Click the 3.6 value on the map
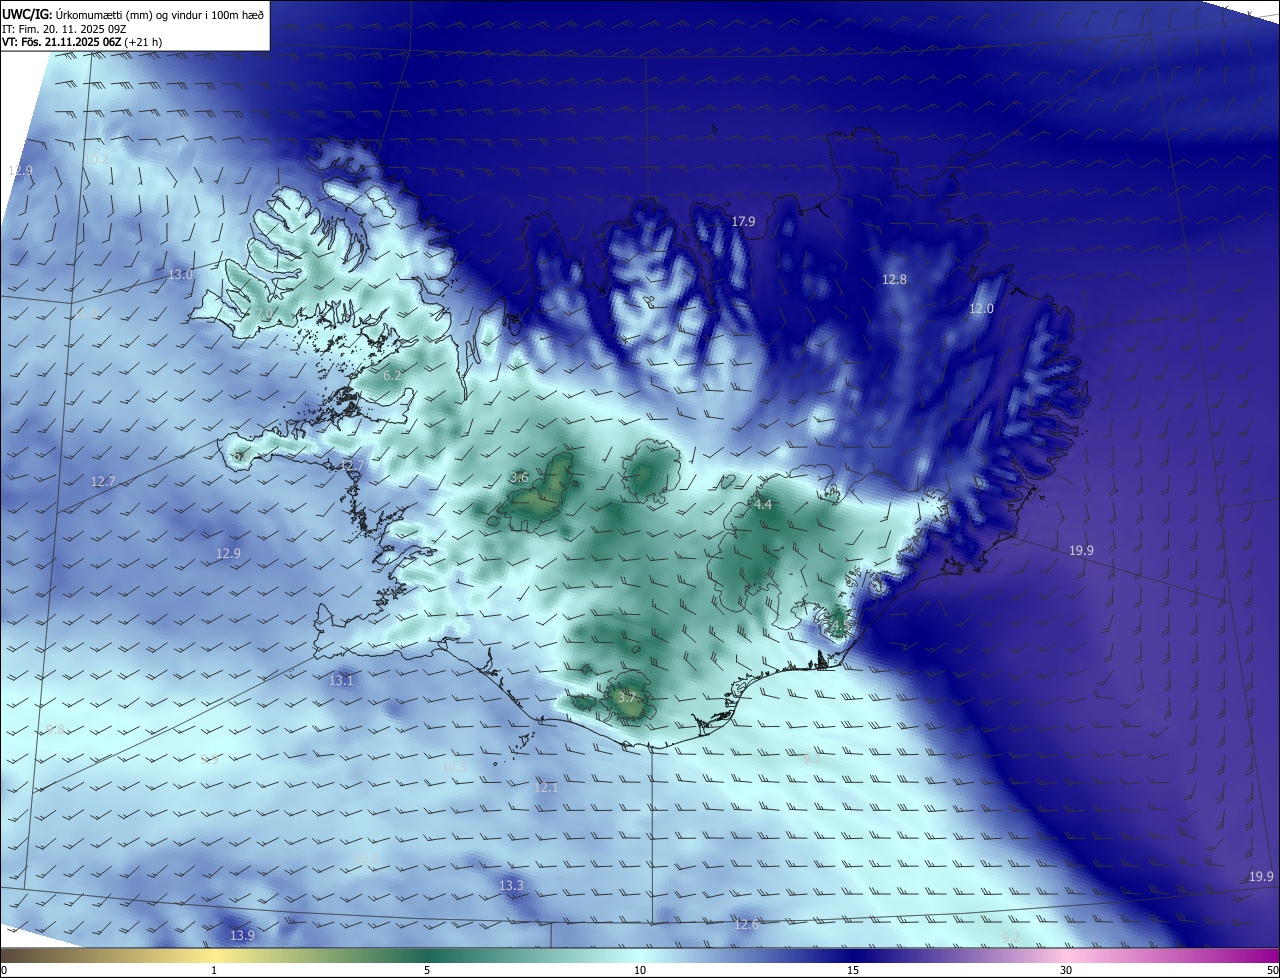Viewport: 1280px width, 978px height. click(519, 478)
